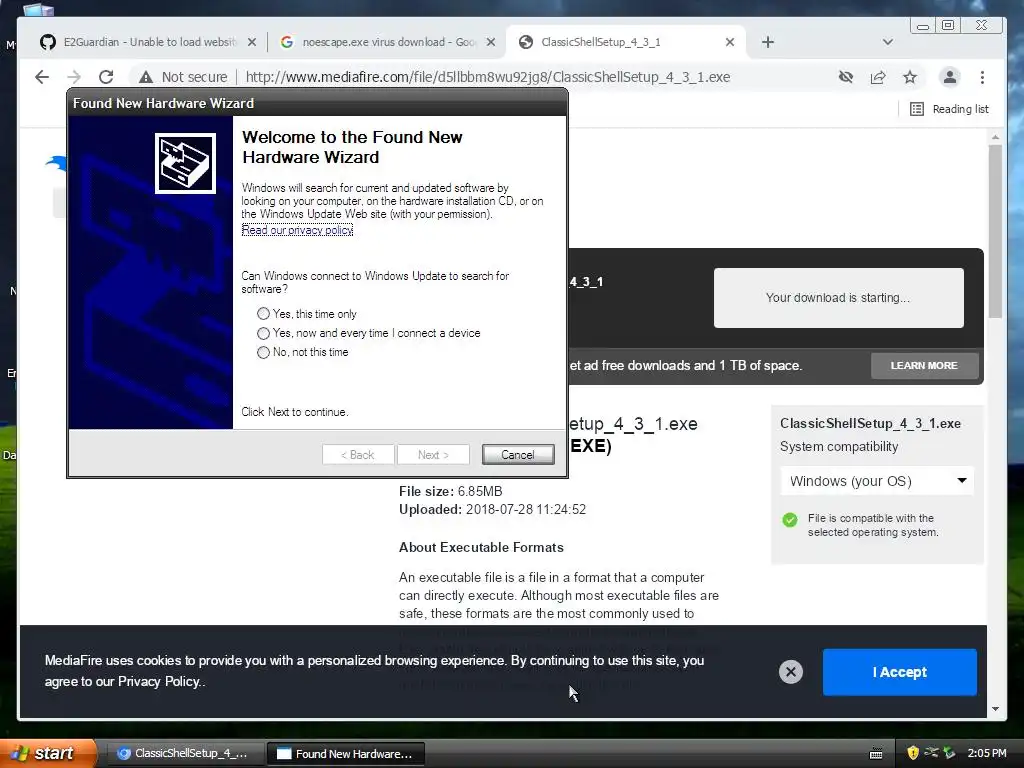Select 'Yes, this time only' option
The image size is (1024, 768).
click(263, 314)
